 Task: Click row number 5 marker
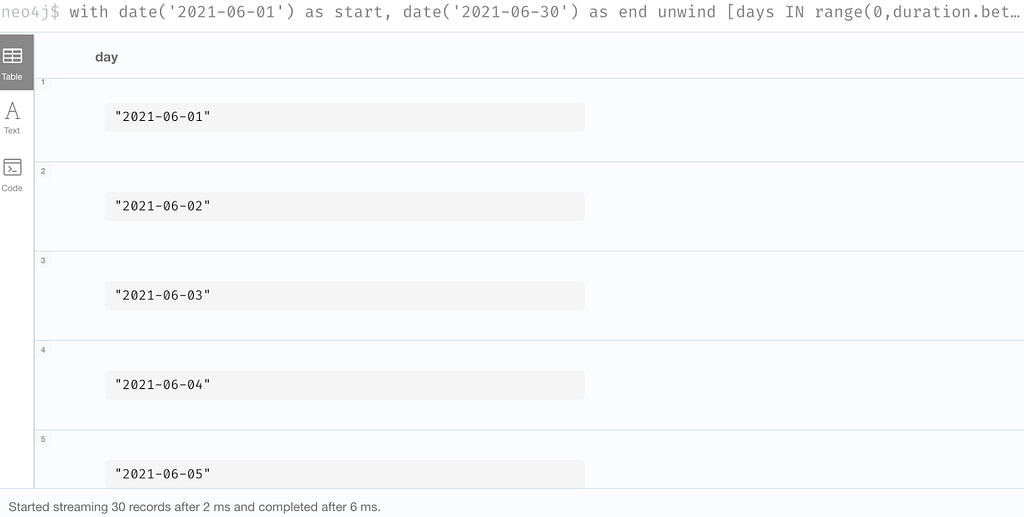click(43, 439)
